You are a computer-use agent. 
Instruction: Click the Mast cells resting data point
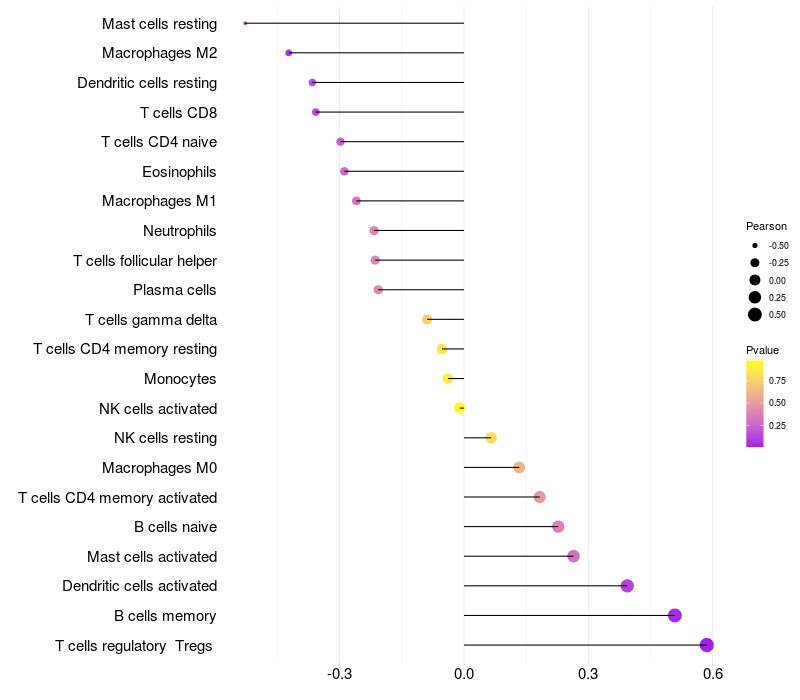[245, 23]
